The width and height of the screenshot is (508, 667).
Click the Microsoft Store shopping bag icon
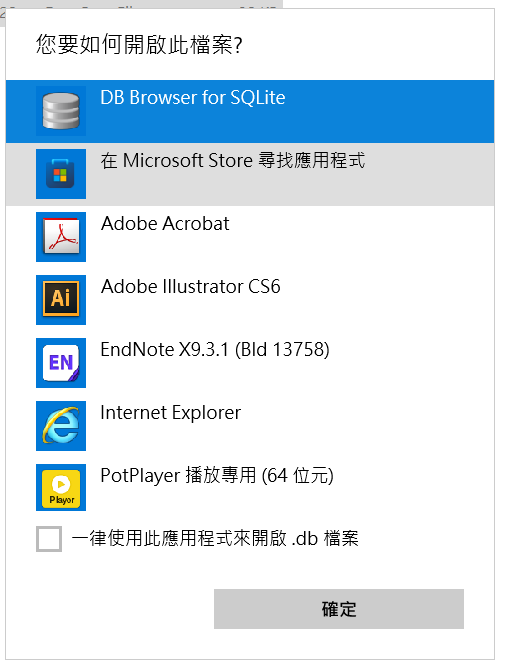point(61,174)
